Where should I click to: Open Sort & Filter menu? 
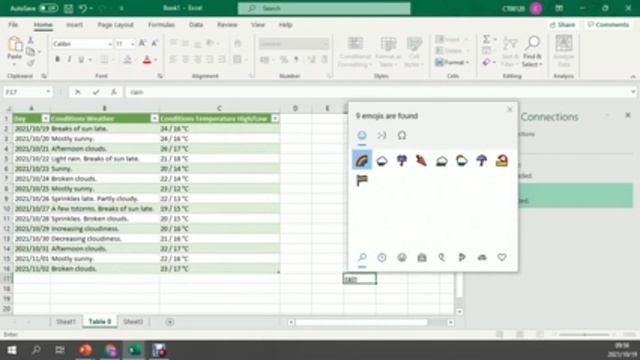(x=510, y=52)
